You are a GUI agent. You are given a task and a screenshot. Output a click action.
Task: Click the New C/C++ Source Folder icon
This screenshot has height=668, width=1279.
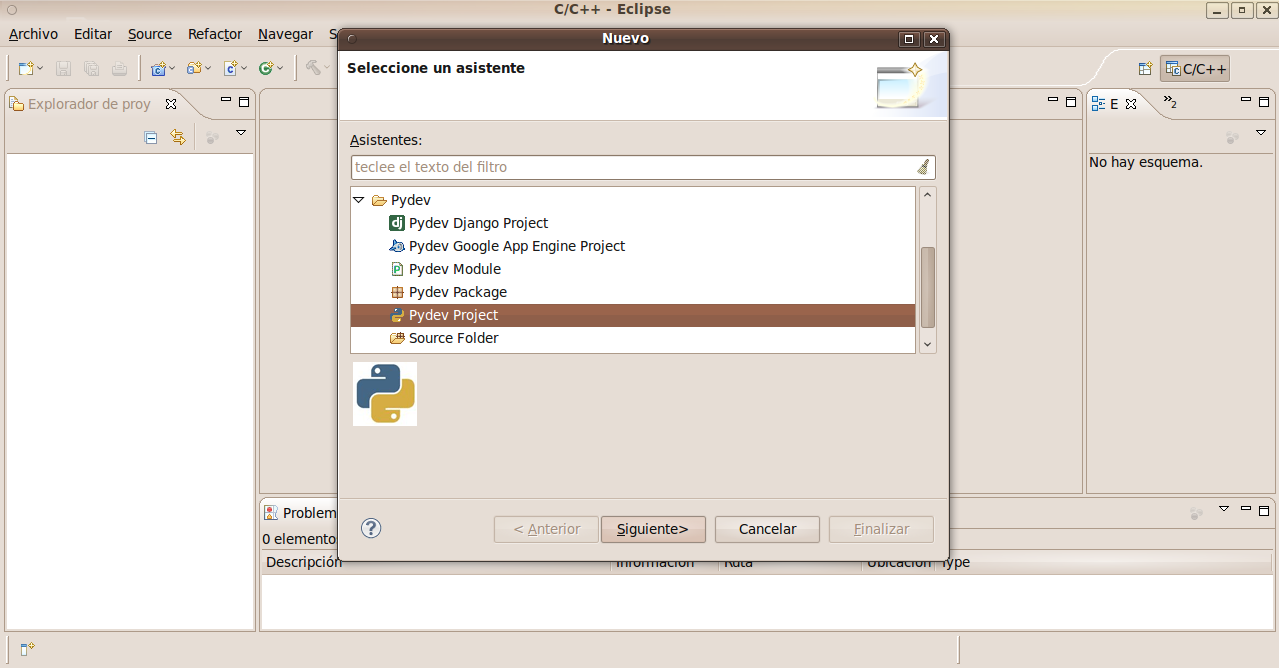[194, 69]
